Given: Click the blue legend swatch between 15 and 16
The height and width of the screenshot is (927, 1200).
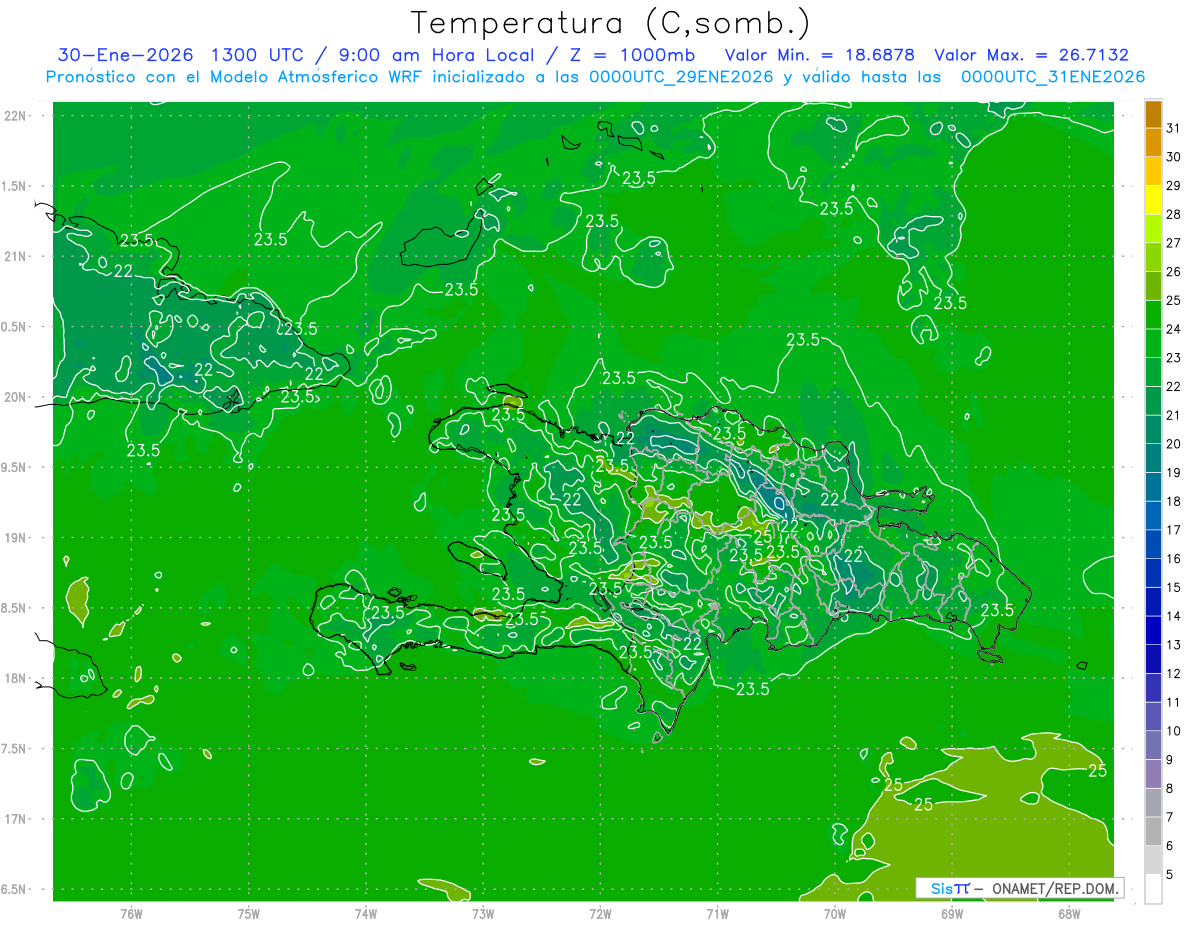Looking at the screenshot, I should pyautogui.click(x=1153, y=574).
